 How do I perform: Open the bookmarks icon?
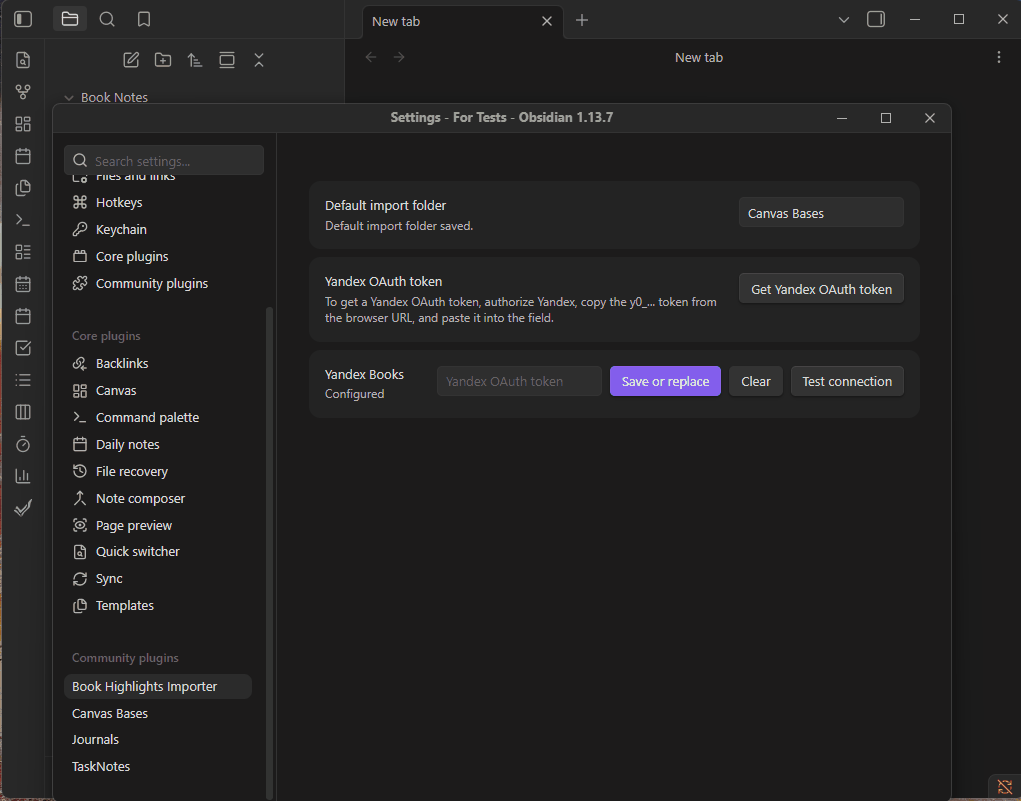tap(144, 20)
